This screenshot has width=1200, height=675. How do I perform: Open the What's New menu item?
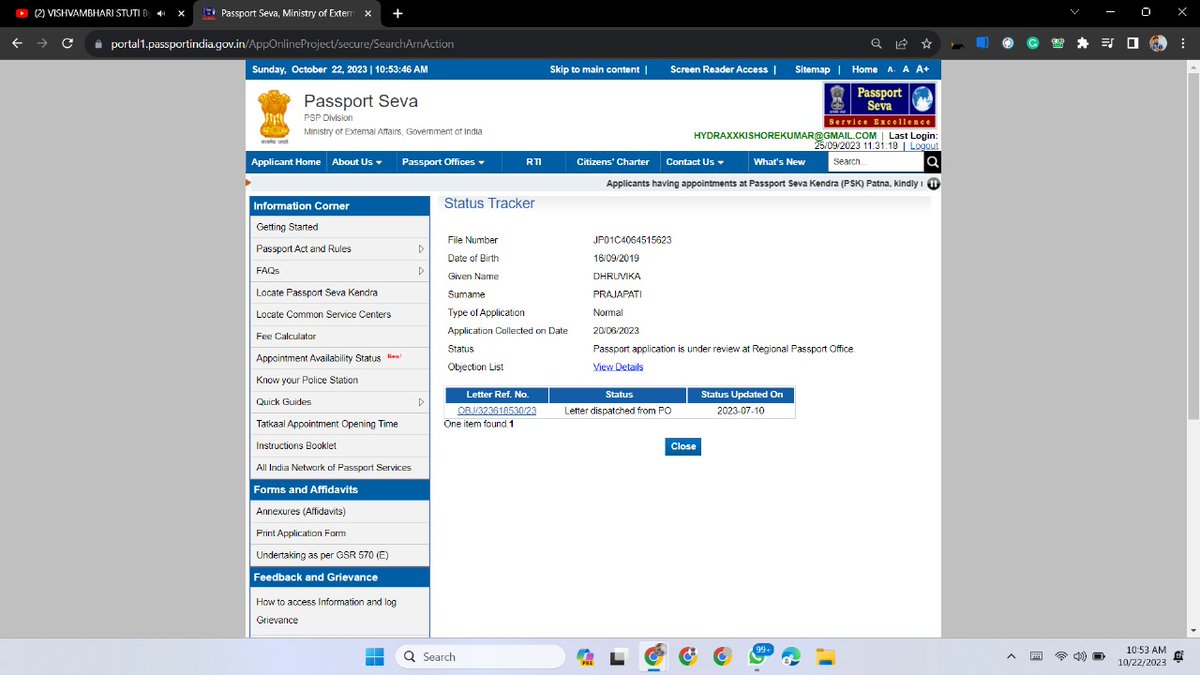tap(779, 162)
